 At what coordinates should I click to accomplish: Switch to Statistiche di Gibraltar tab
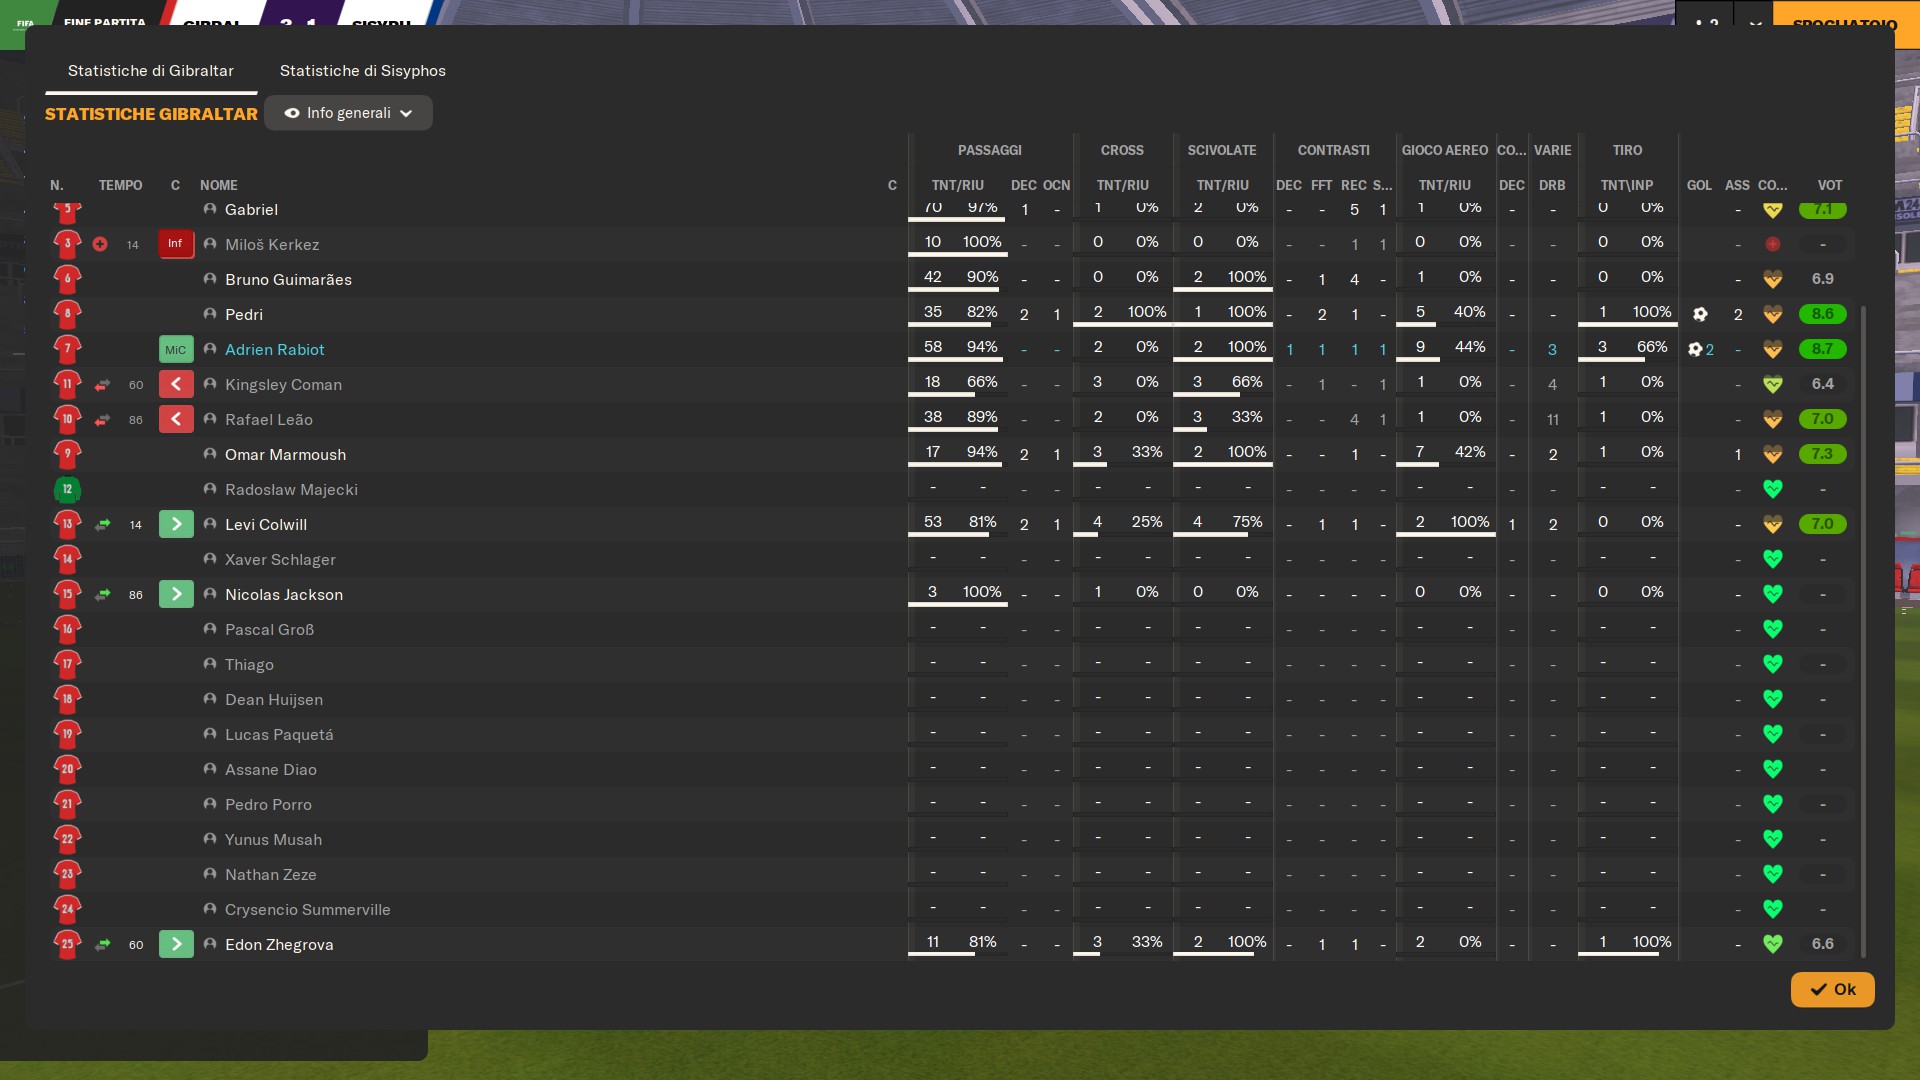click(151, 71)
